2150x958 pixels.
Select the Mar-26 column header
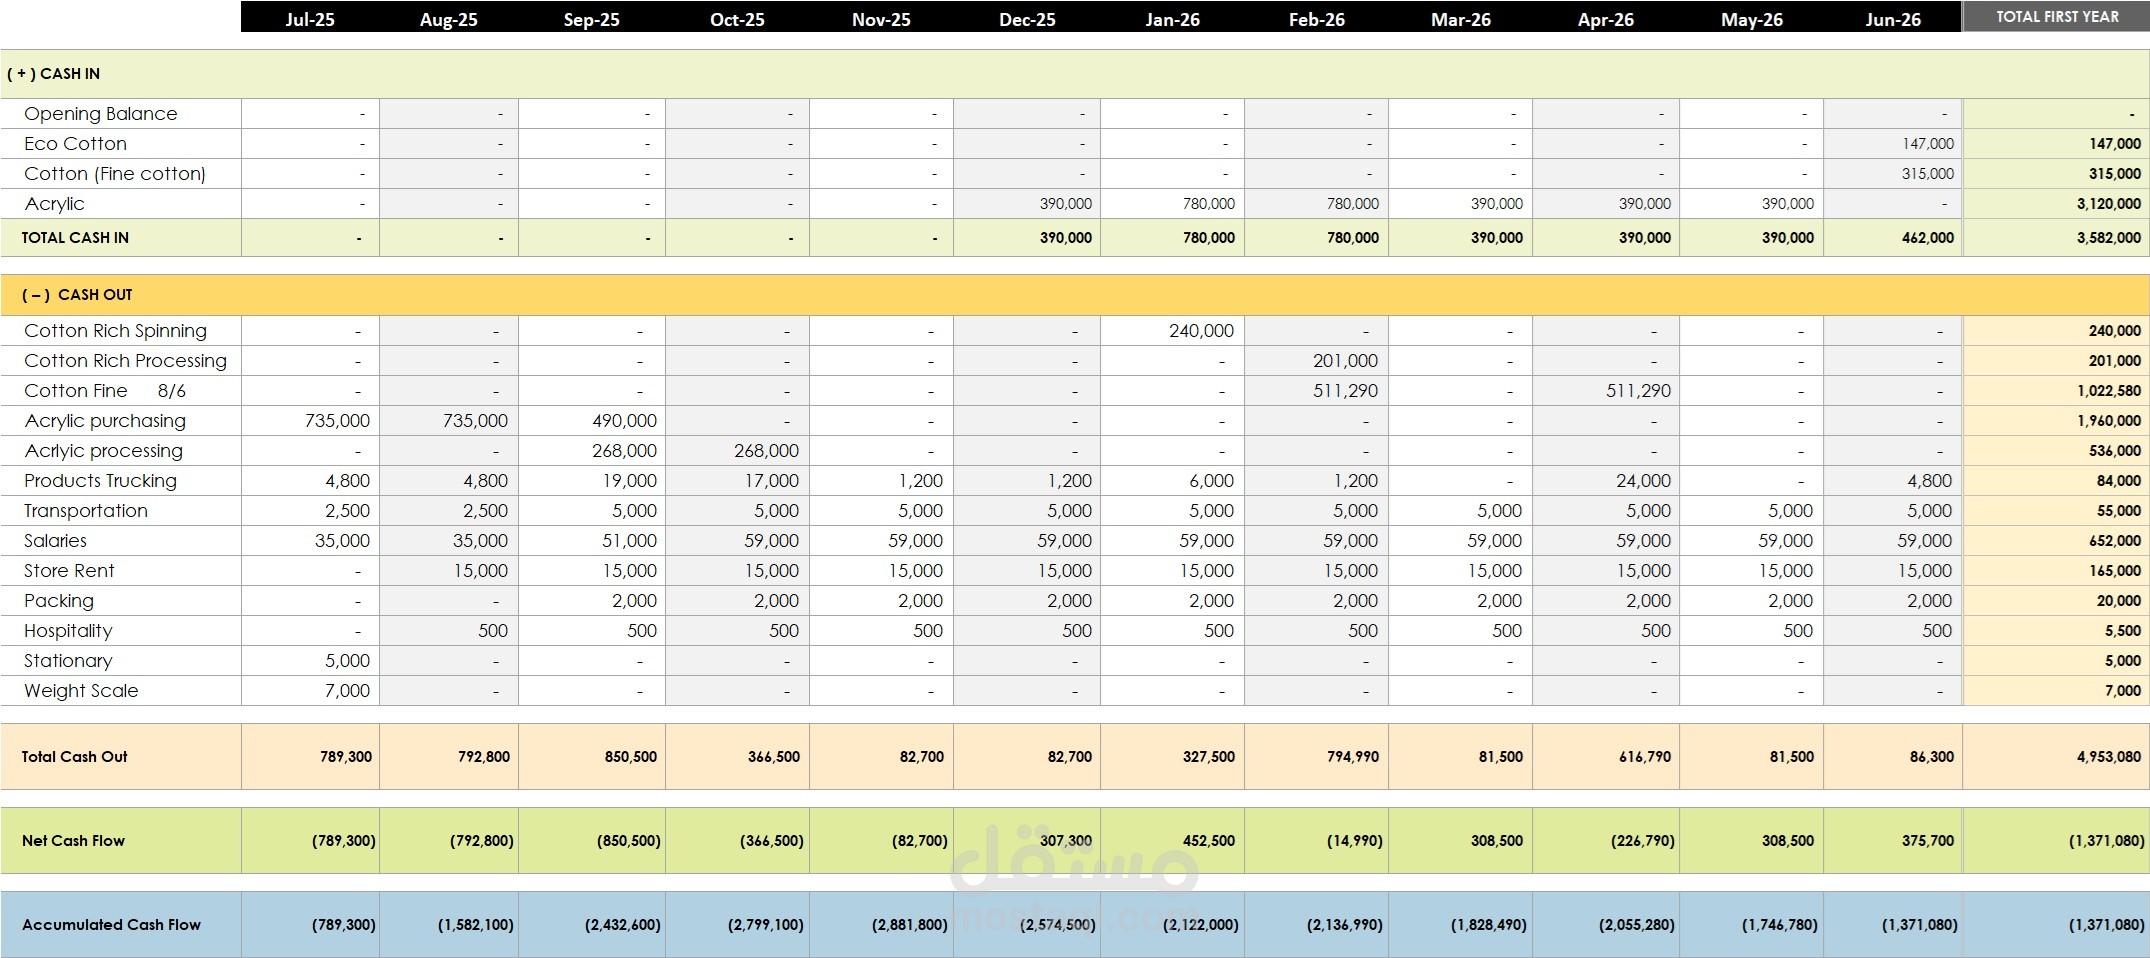click(1461, 19)
